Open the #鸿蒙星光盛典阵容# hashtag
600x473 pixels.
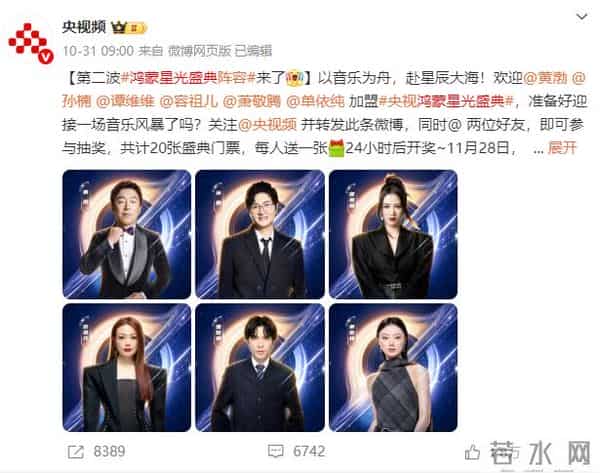[x=188, y=78]
